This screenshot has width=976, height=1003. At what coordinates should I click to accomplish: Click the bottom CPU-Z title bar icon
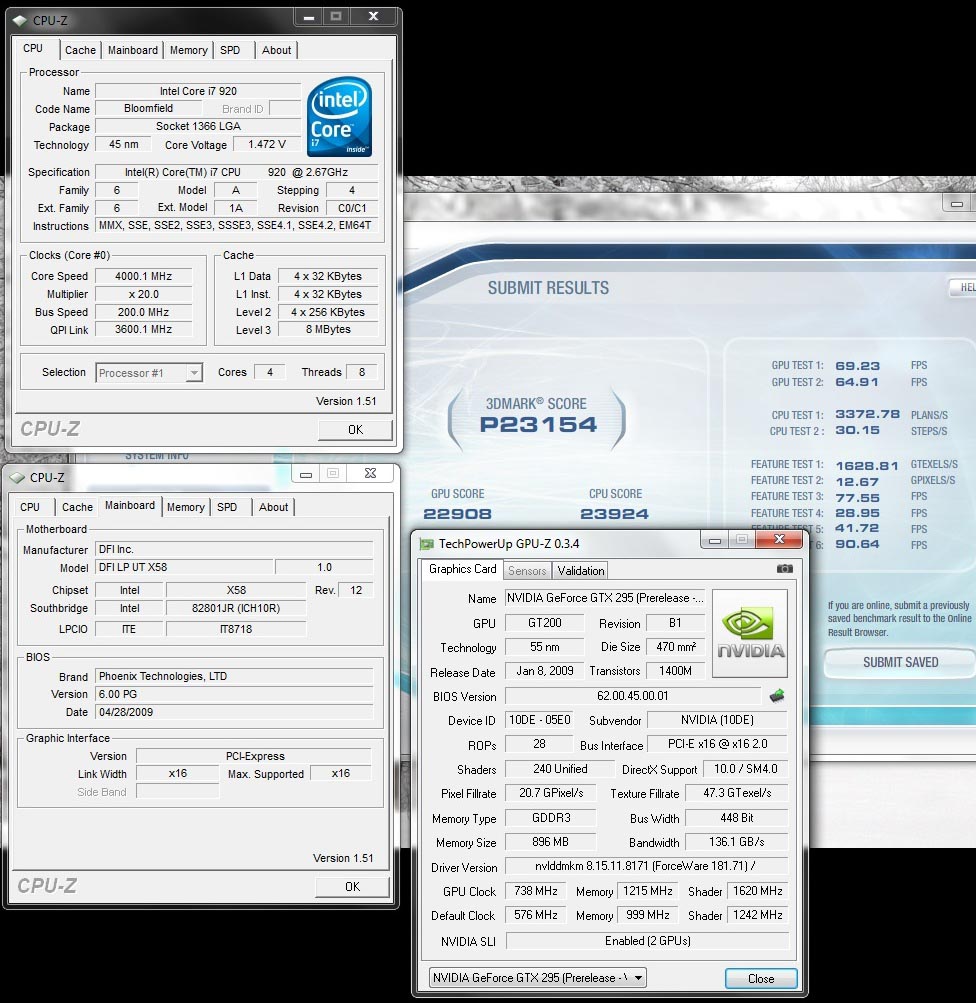click(17, 478)
